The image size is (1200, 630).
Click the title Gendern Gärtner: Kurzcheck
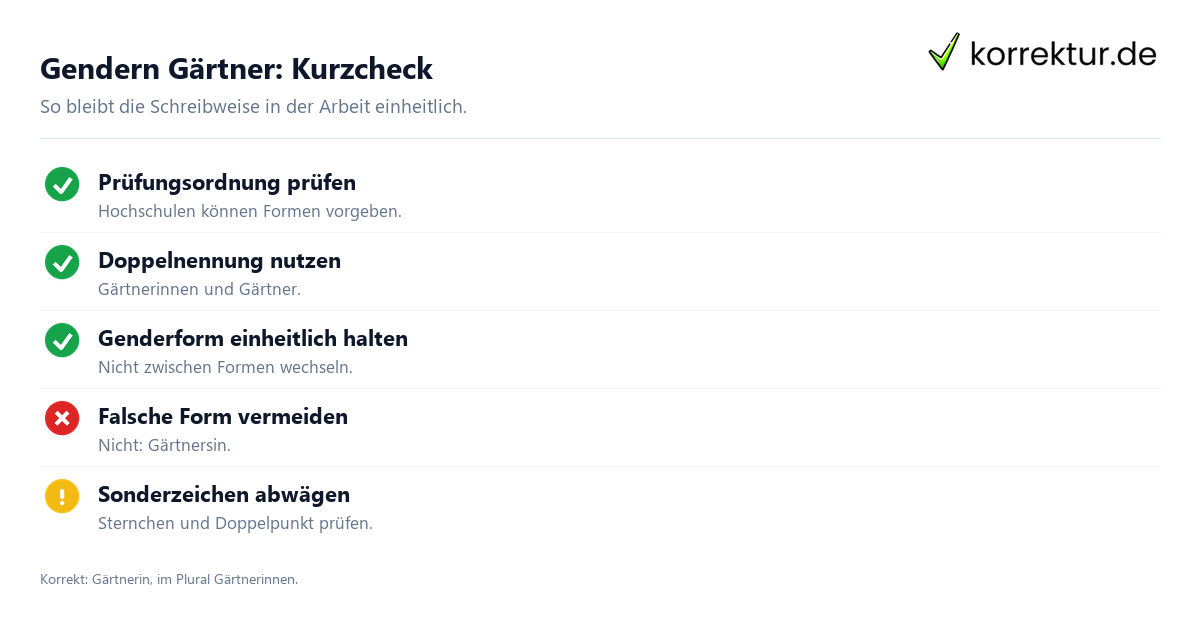(x=236, y=69)
